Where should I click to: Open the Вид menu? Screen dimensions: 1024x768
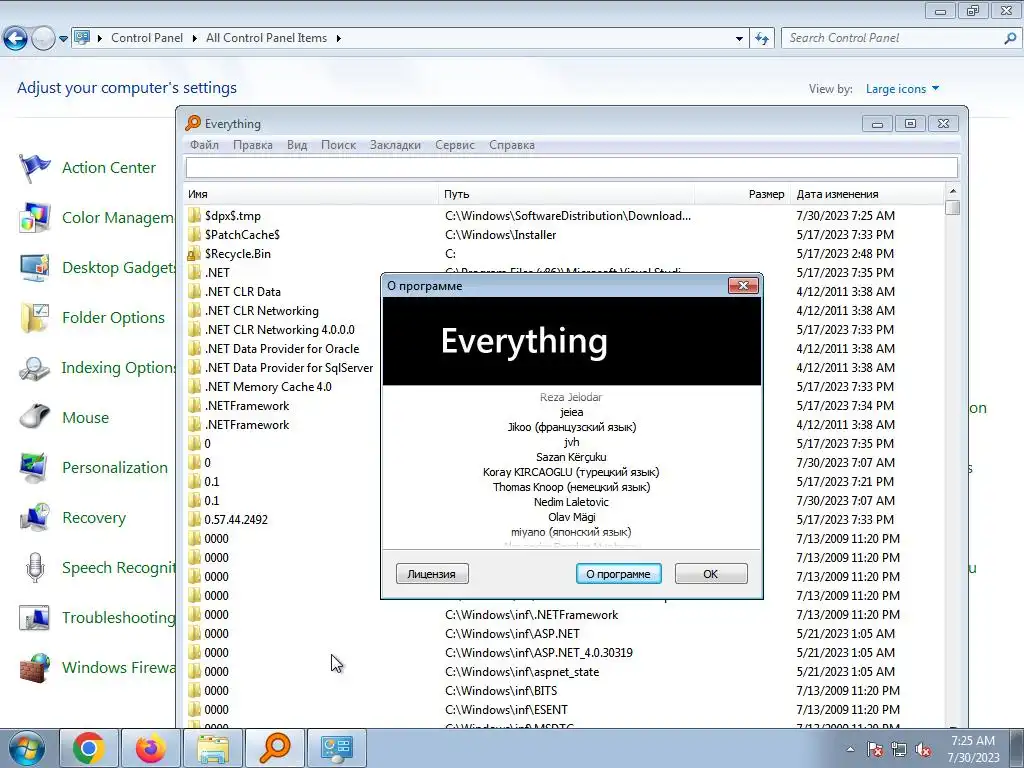click(x=296, y=145)
